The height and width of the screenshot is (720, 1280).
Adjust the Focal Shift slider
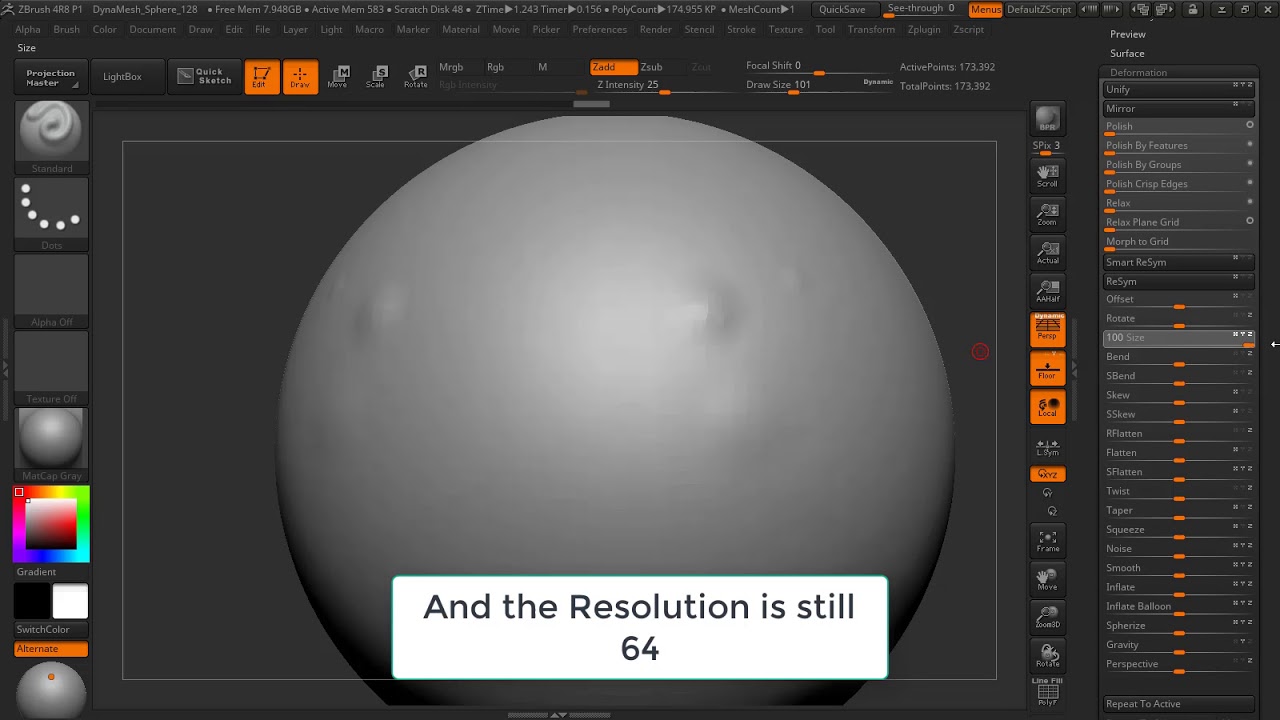coord(819,66)
